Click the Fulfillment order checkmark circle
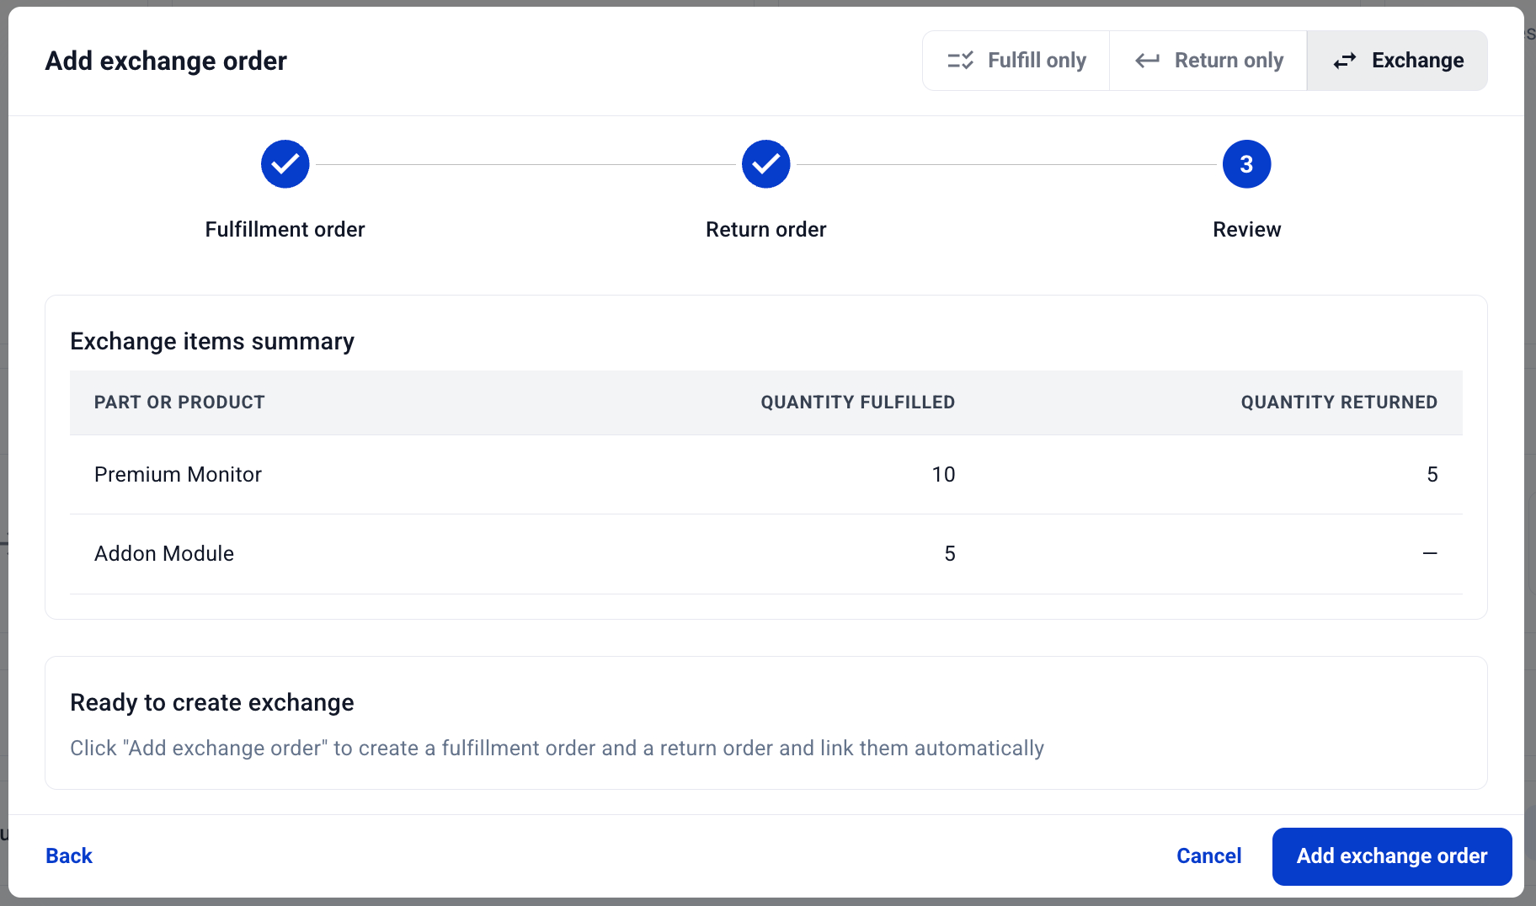The width and height of the screenshot is (1536, 906). coord(285,164)
